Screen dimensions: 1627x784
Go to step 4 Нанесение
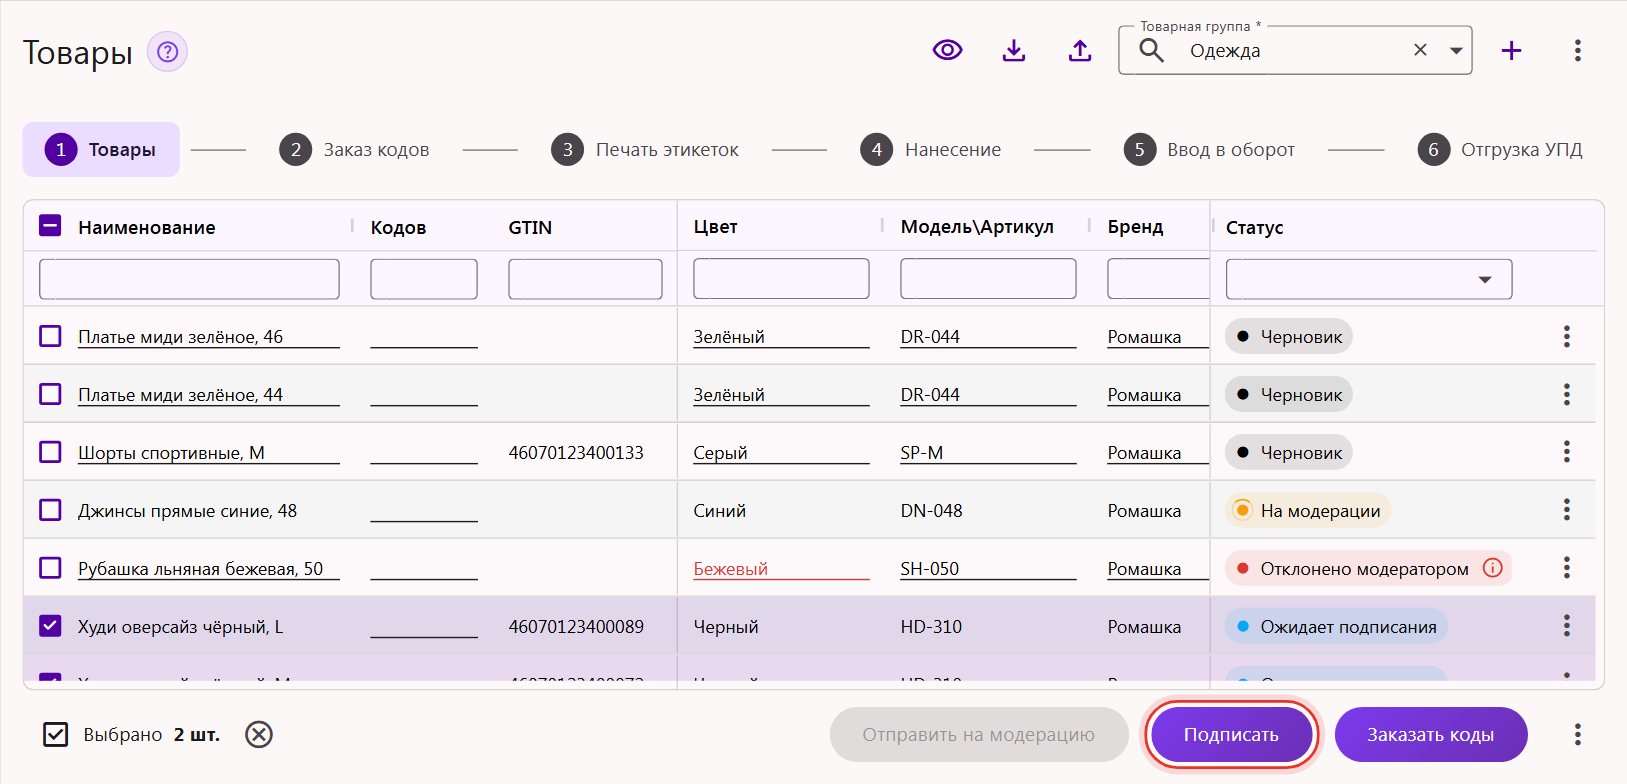coord(930,150)
